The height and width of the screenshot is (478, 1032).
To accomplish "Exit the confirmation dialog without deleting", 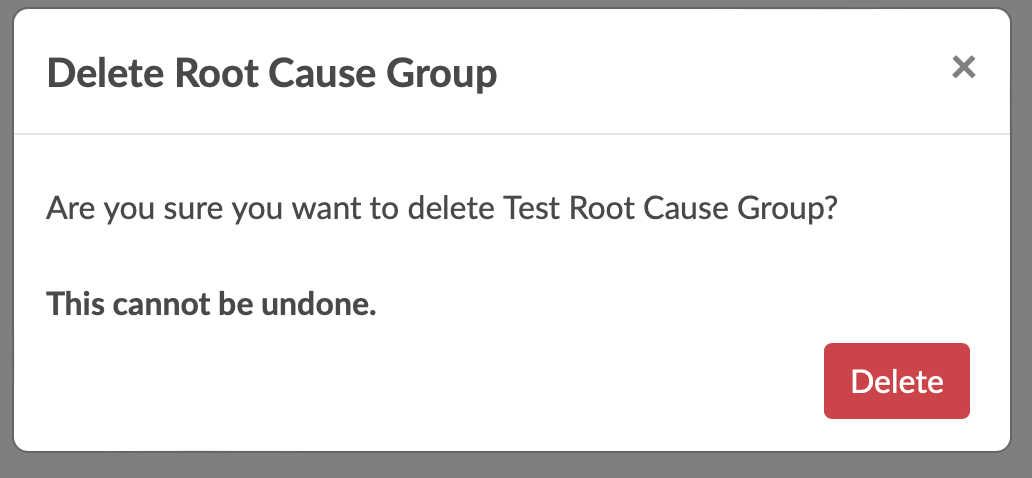I will coord(963,68).
